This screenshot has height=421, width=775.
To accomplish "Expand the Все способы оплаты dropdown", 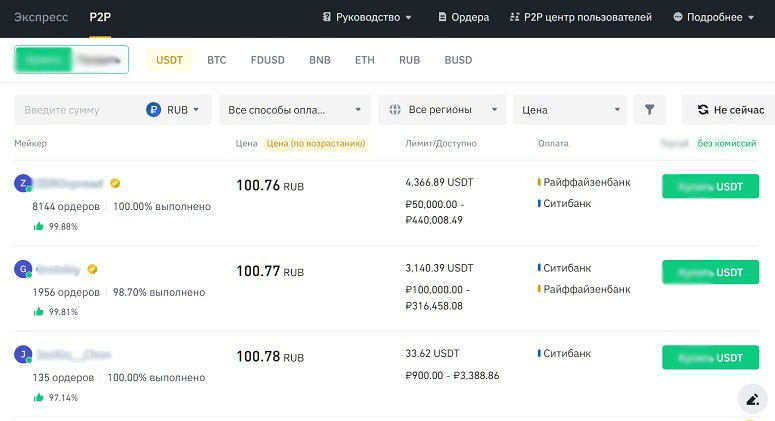I will (x=294, y=110).
